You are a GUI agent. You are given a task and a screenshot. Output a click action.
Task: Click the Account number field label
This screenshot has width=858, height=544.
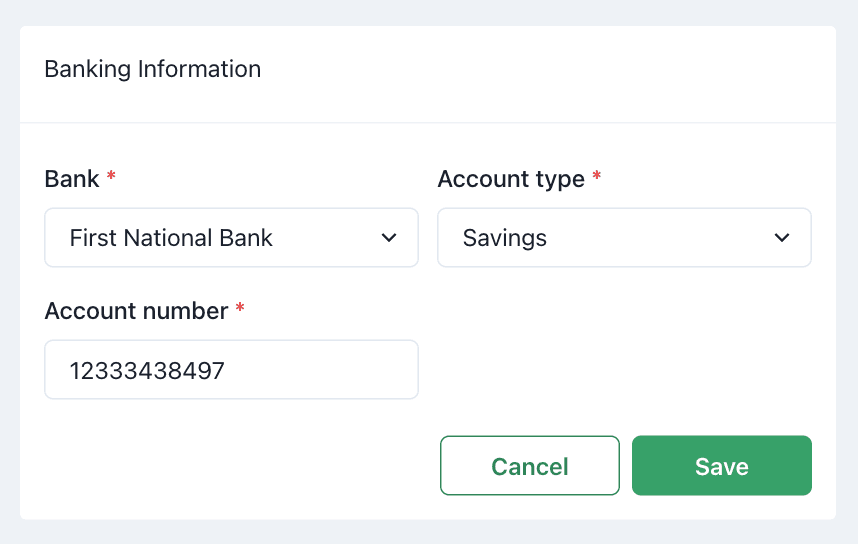pos(136,311)
